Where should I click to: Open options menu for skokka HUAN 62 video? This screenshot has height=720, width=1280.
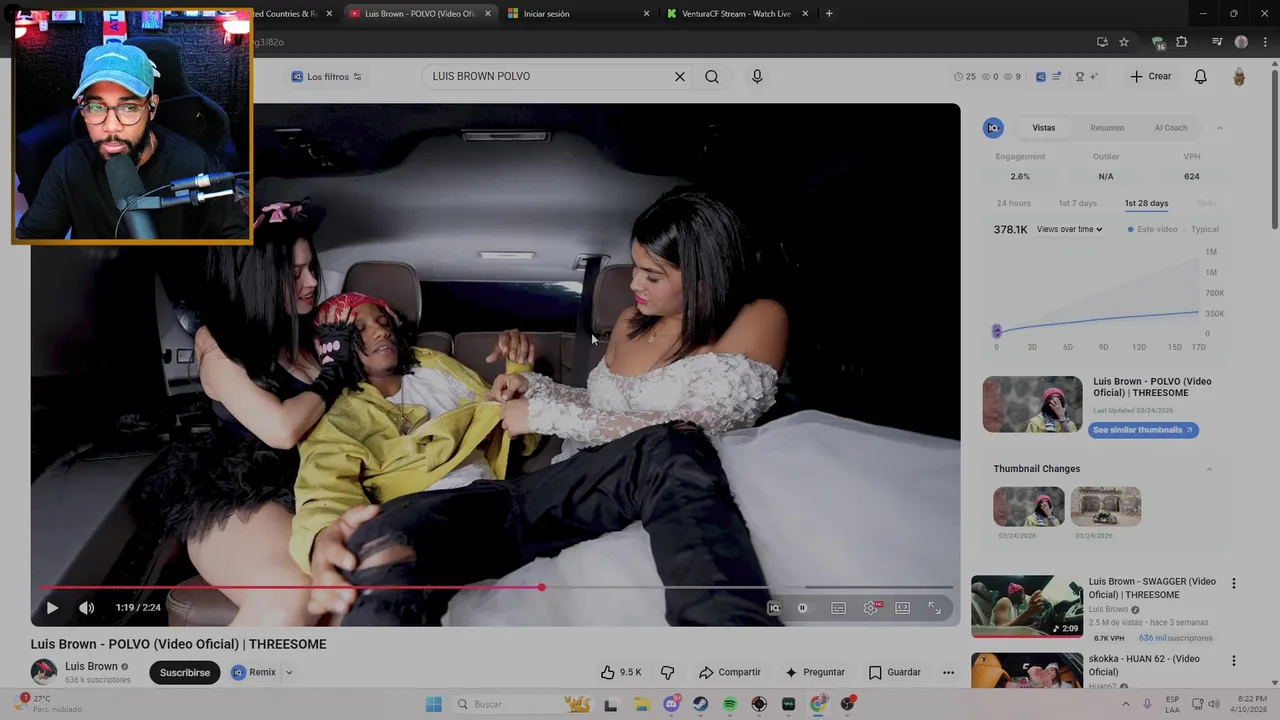(1233, 661)
